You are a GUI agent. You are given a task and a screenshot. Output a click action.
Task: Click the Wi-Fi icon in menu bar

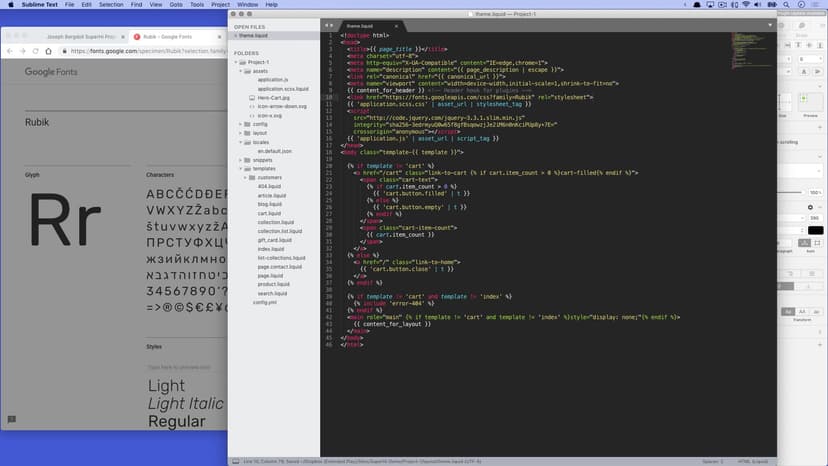tap(745, 5)
